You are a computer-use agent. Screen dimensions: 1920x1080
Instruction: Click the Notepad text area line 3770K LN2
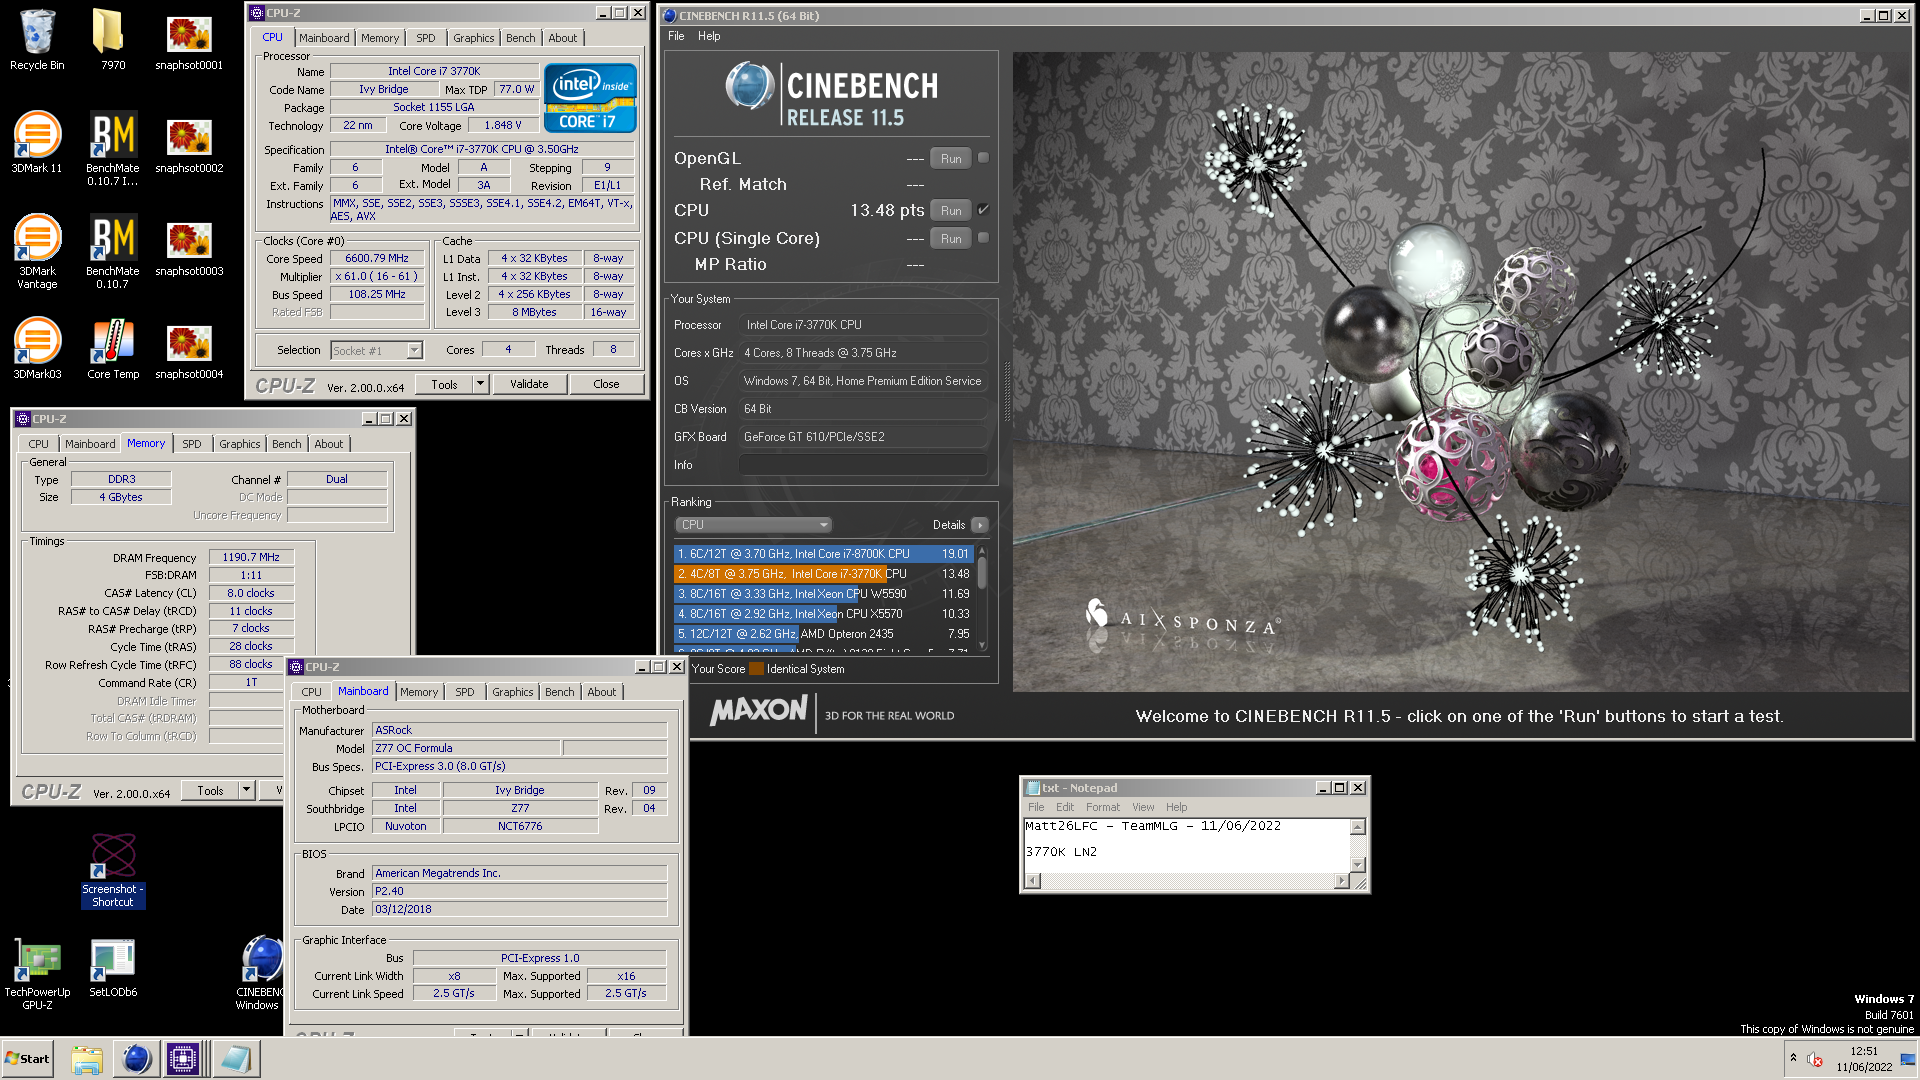point(1061,852)
